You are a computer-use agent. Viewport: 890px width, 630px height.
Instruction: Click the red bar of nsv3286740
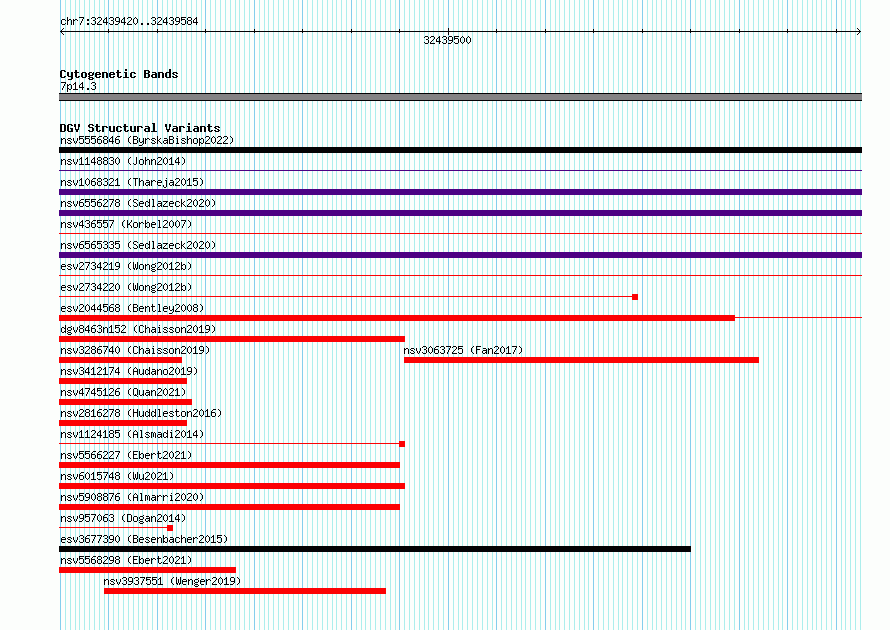point(120,360)
